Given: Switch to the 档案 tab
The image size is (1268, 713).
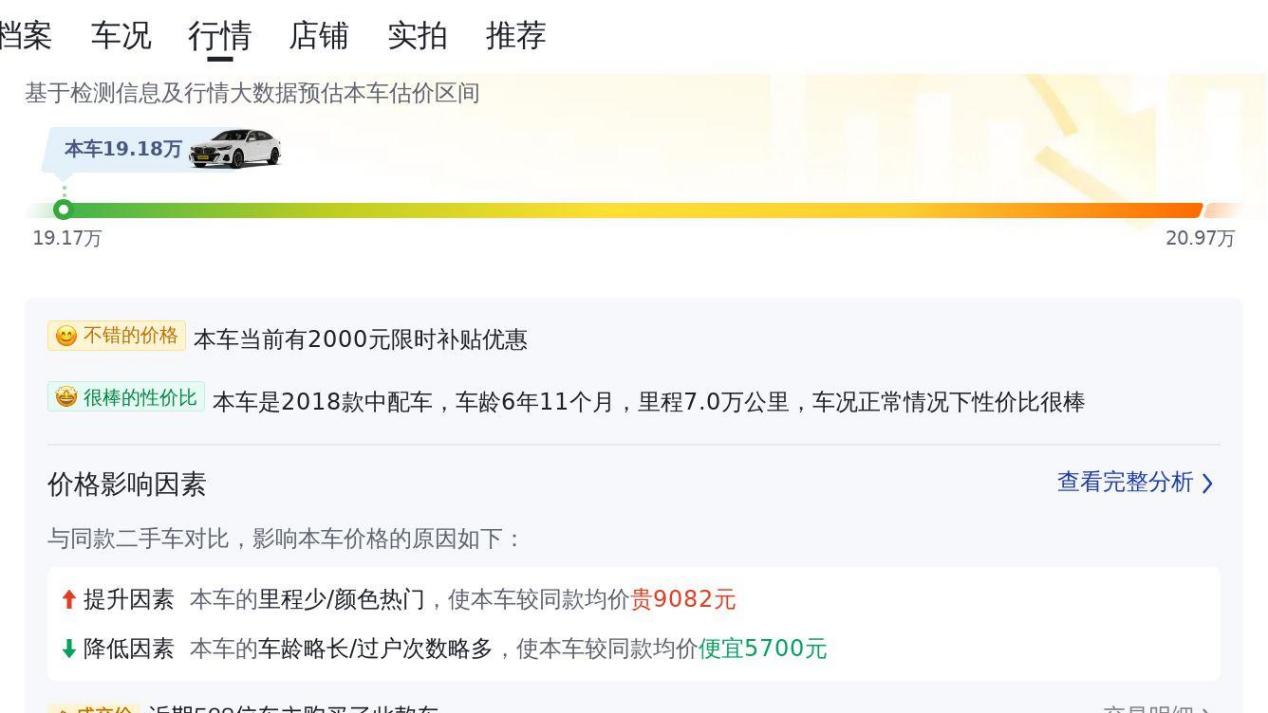Looking at the screenshot, I should [x=25, y=36].
